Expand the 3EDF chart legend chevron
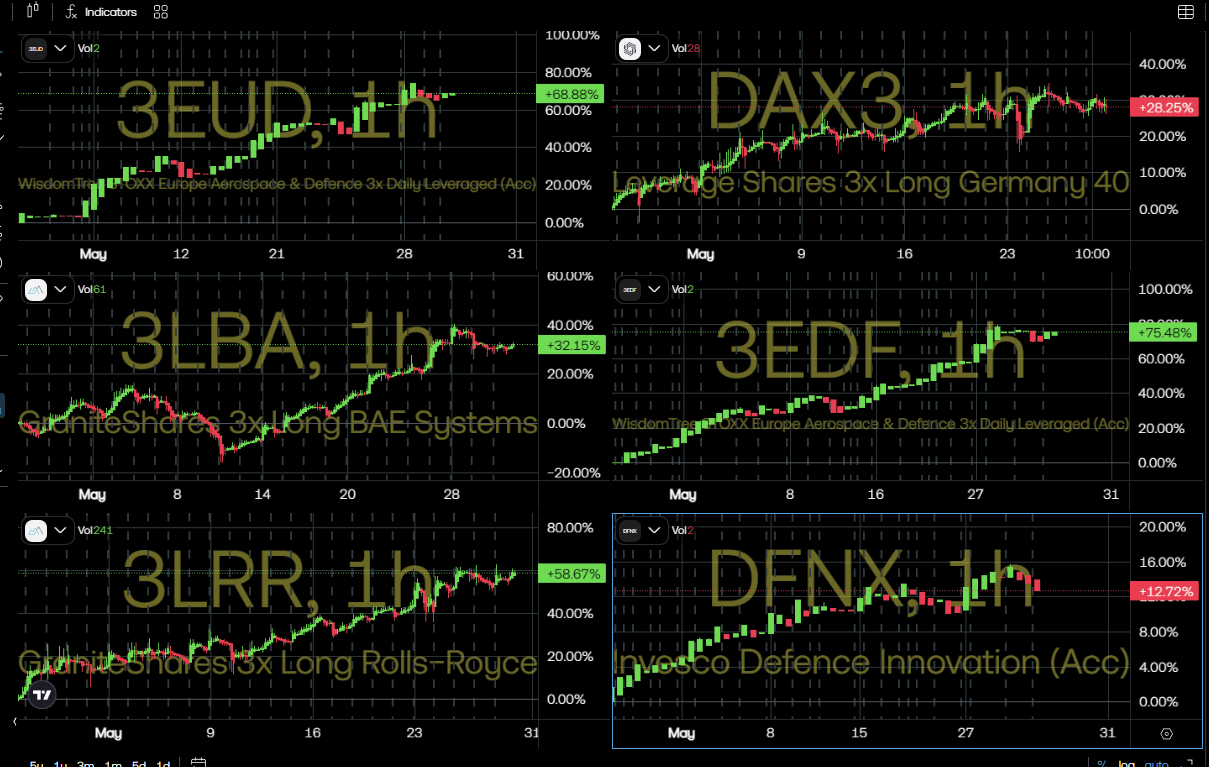This screenshot has width=1209, height=767. 655,290
